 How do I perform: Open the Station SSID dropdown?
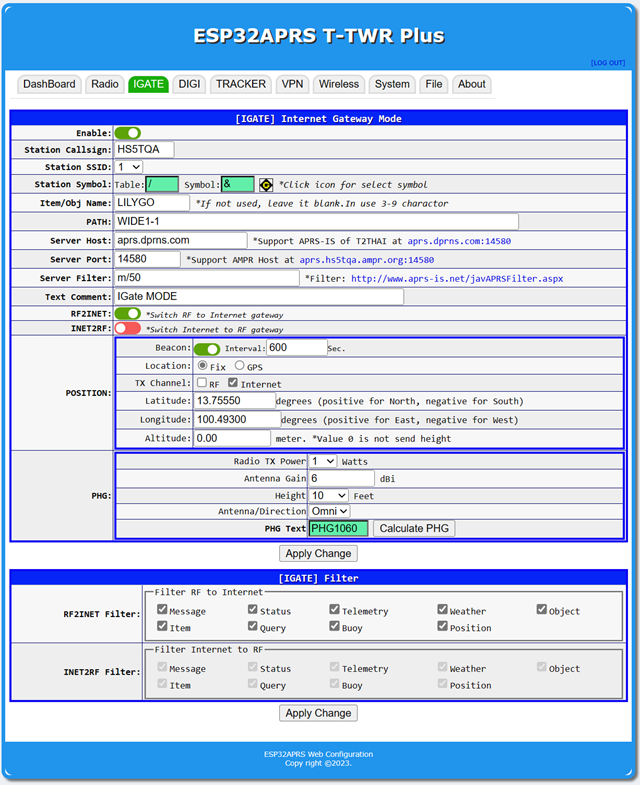[x=129, y=166]
